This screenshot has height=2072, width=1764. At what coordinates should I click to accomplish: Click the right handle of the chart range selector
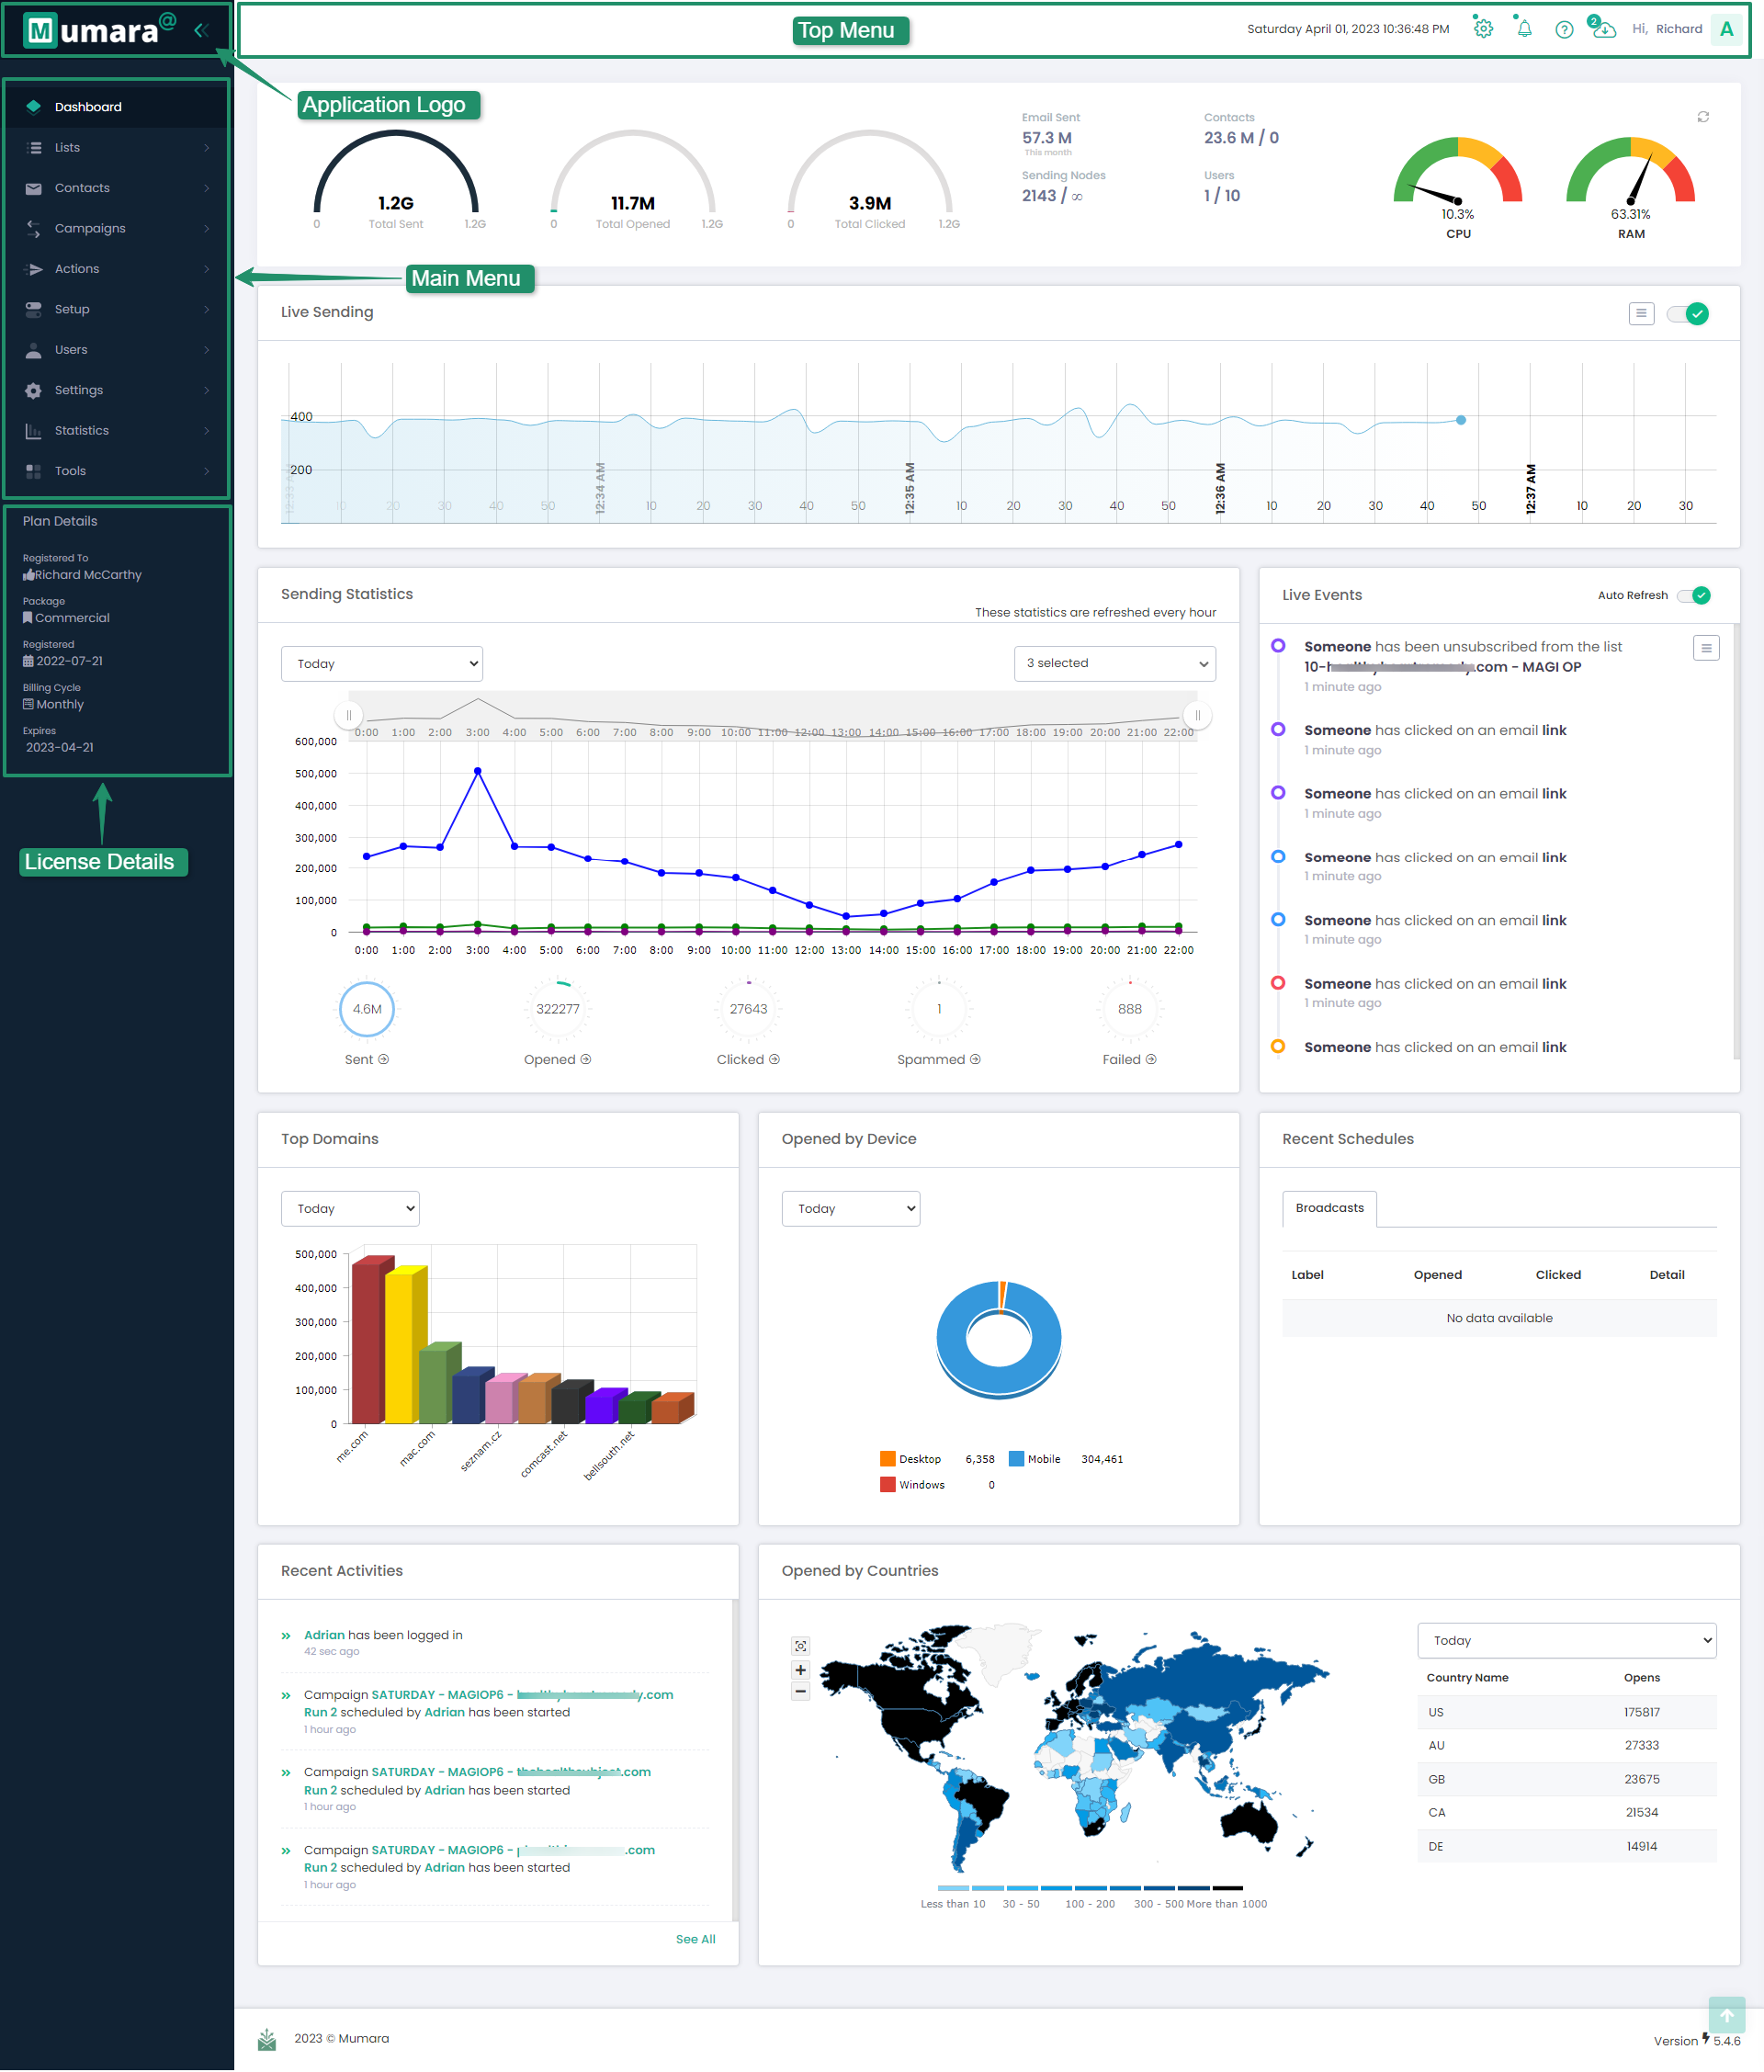(x=1198, y=716)
